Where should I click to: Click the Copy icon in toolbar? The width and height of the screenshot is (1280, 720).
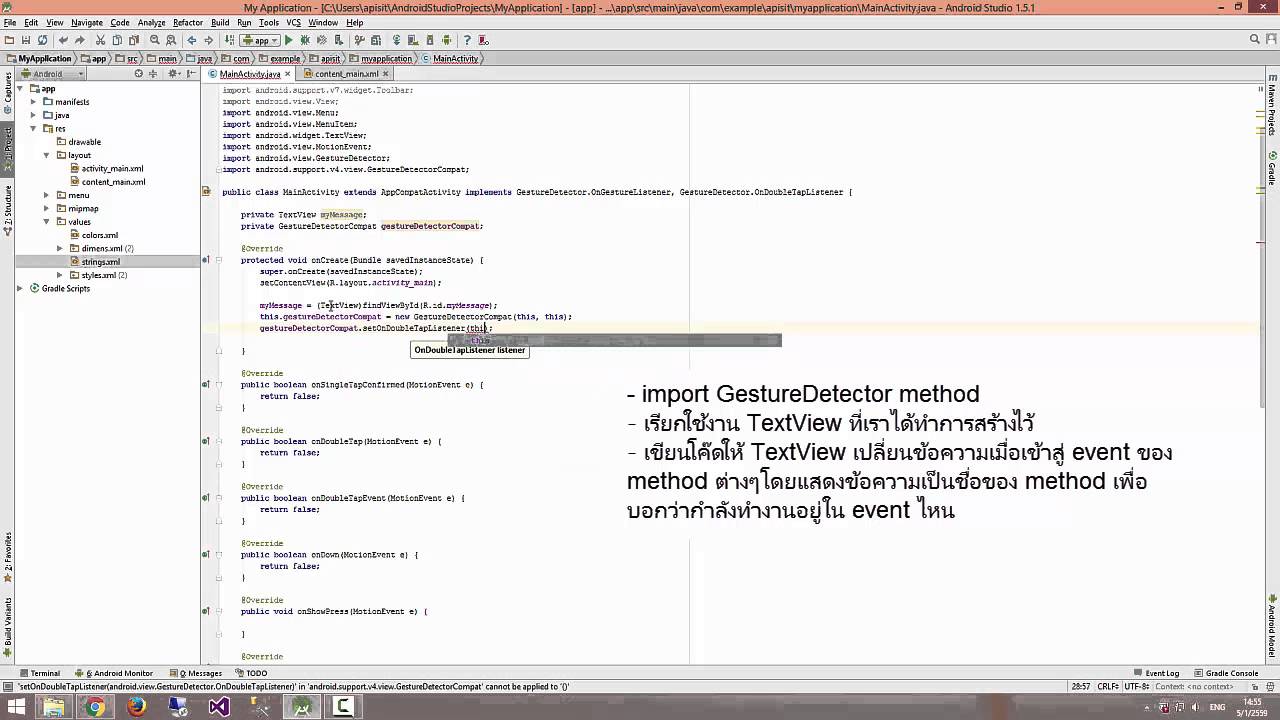coord(117,40)
